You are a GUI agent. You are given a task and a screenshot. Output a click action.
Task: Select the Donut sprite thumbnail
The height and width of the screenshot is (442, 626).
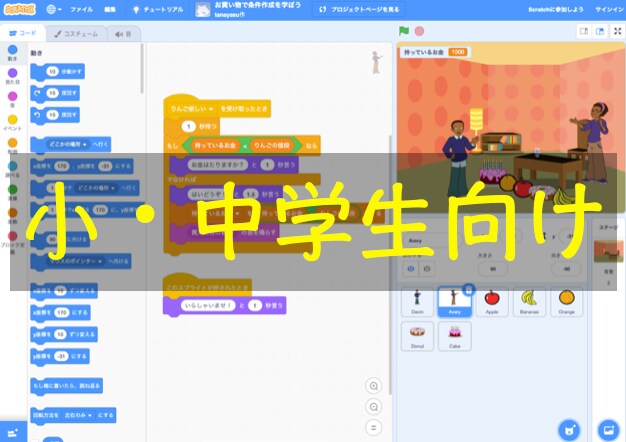coord(417,337)
